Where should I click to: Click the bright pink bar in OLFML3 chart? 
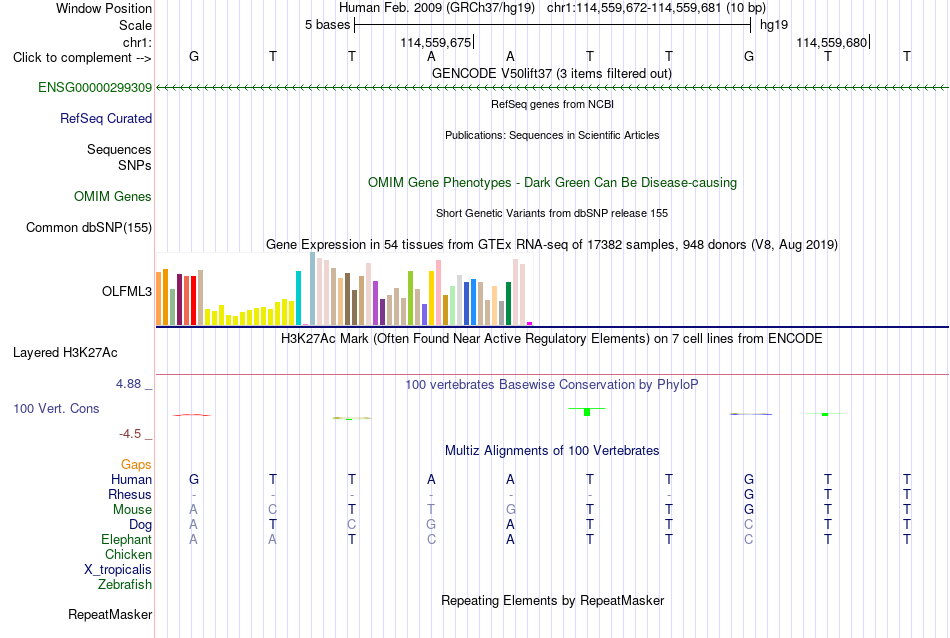pyautogui.click(x=439, y=293)
